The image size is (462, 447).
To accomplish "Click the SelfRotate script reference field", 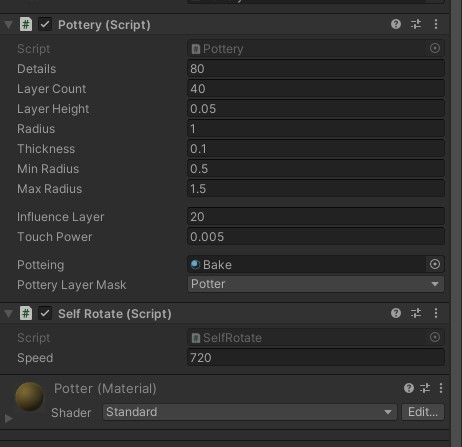I will [x=316, y=338].
